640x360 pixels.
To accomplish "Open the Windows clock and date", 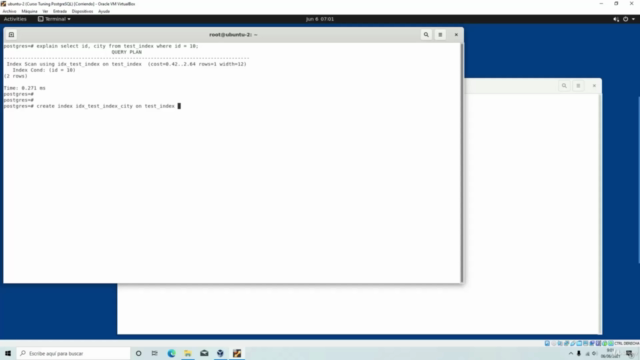I will tap(610, 353).
